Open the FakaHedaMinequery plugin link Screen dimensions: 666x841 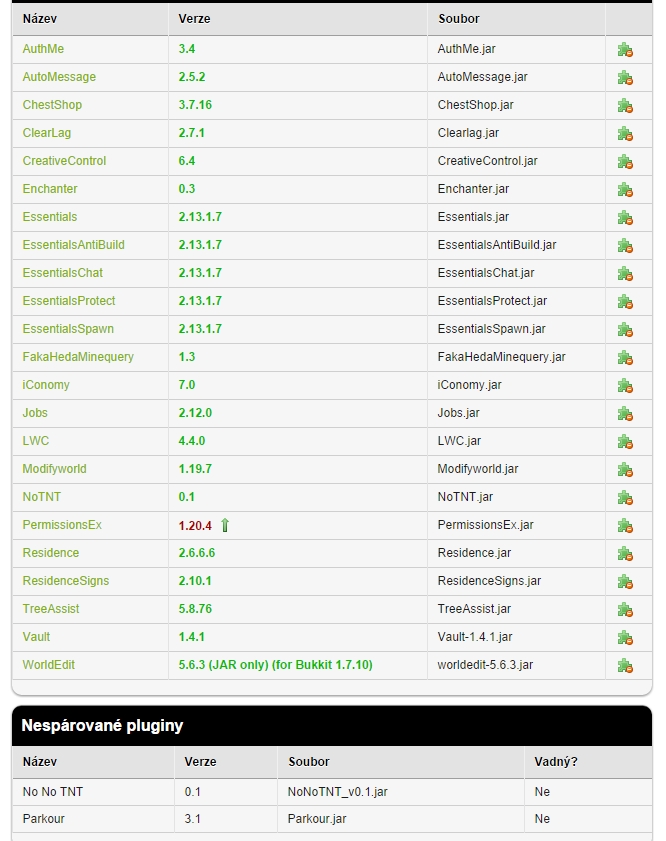tap(78, 357)
